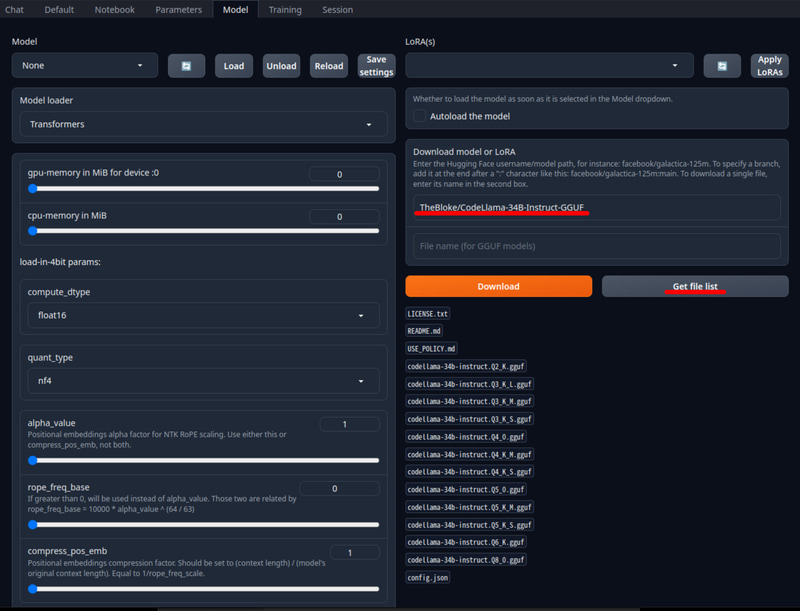Select README.md in the file list

coord(424,331)
